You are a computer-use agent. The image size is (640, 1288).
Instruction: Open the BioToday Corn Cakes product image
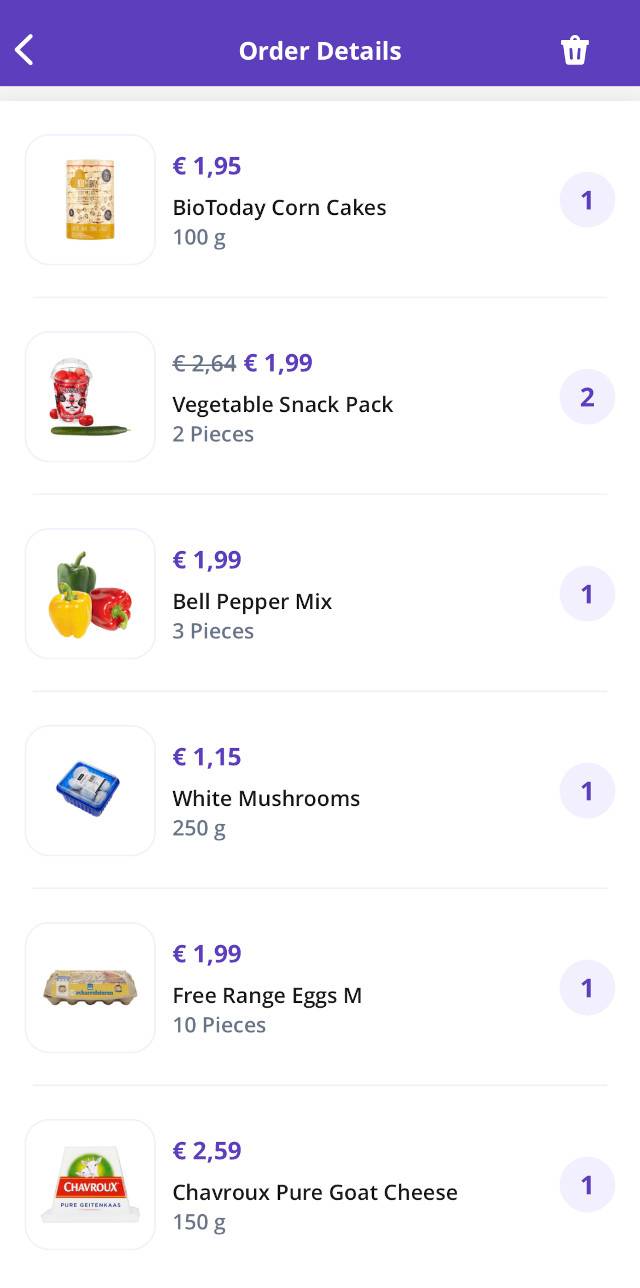tap(90, 200)
